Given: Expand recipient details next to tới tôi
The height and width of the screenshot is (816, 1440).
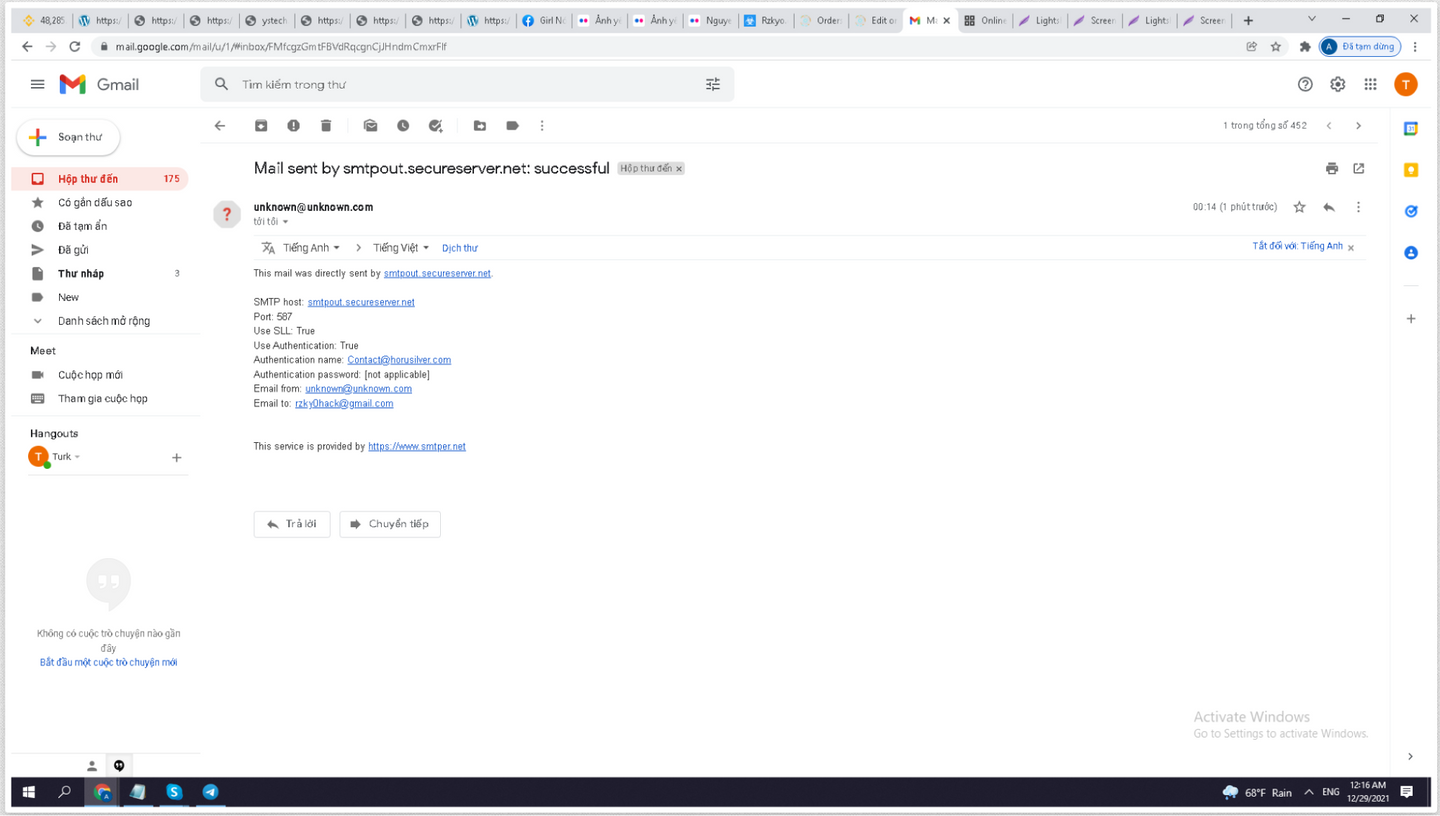Looking at the screenshot, I should pos(285,222).
